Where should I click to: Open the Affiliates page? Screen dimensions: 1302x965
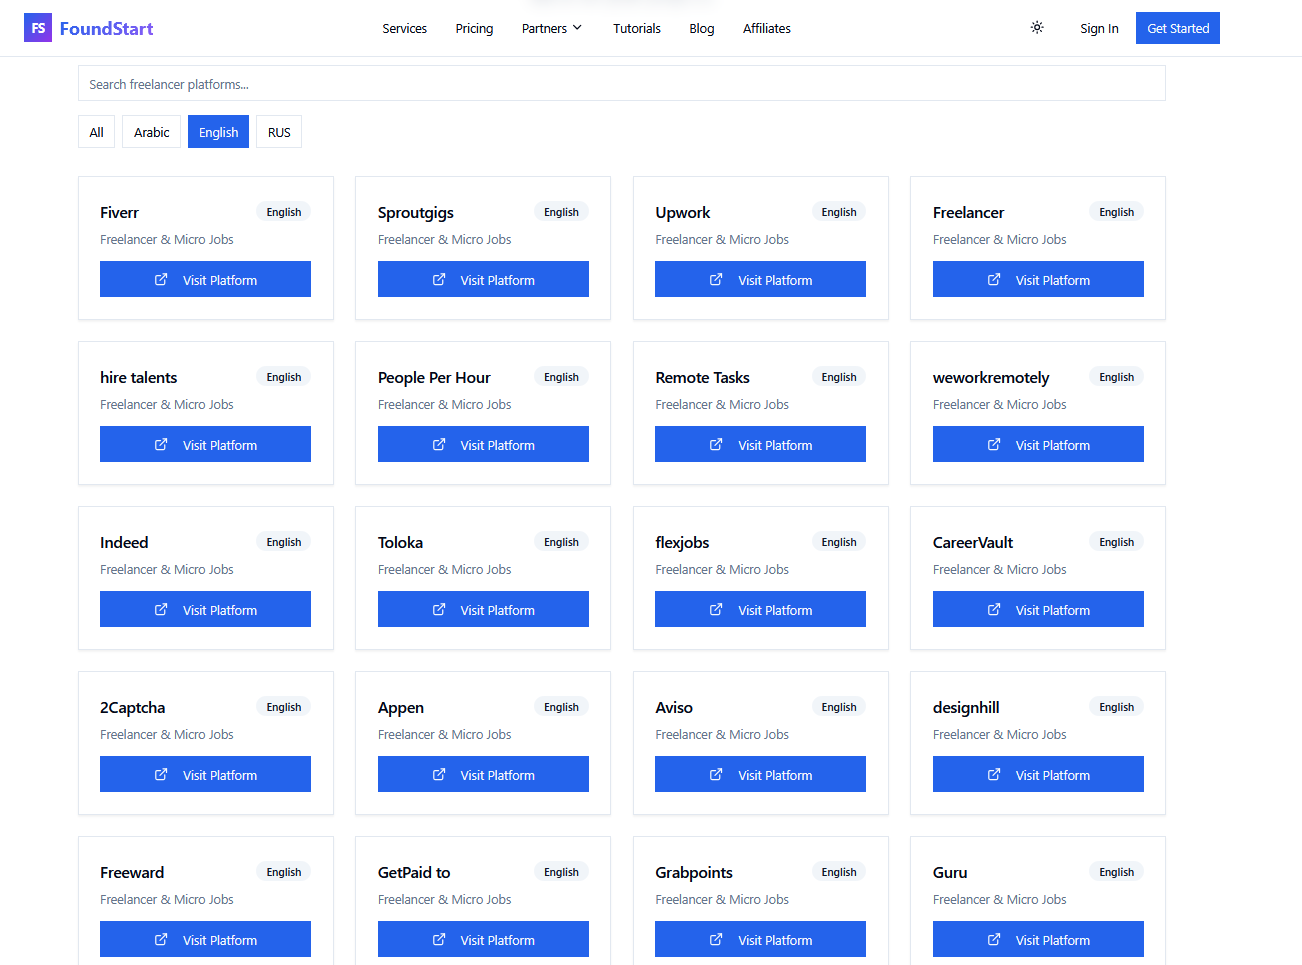tap(767, 28)
